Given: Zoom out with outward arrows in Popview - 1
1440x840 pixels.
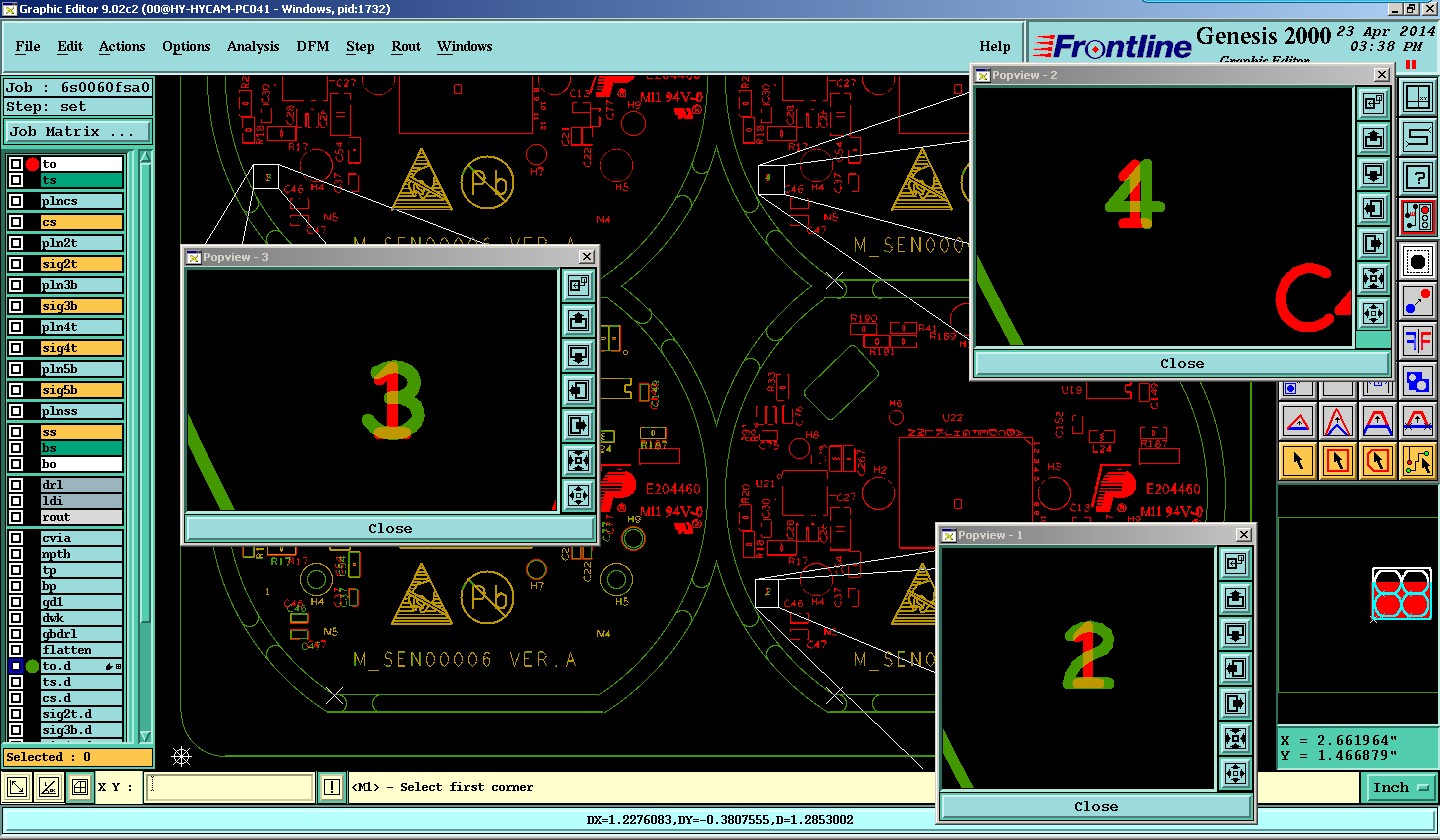Looking at the screenshot, I should [1235, 773].
